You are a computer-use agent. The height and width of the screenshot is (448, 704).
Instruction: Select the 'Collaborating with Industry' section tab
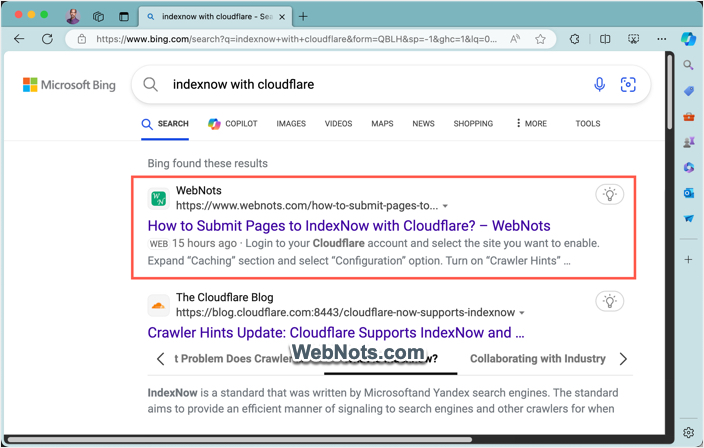pyautogui.click(x=538, y=359)
